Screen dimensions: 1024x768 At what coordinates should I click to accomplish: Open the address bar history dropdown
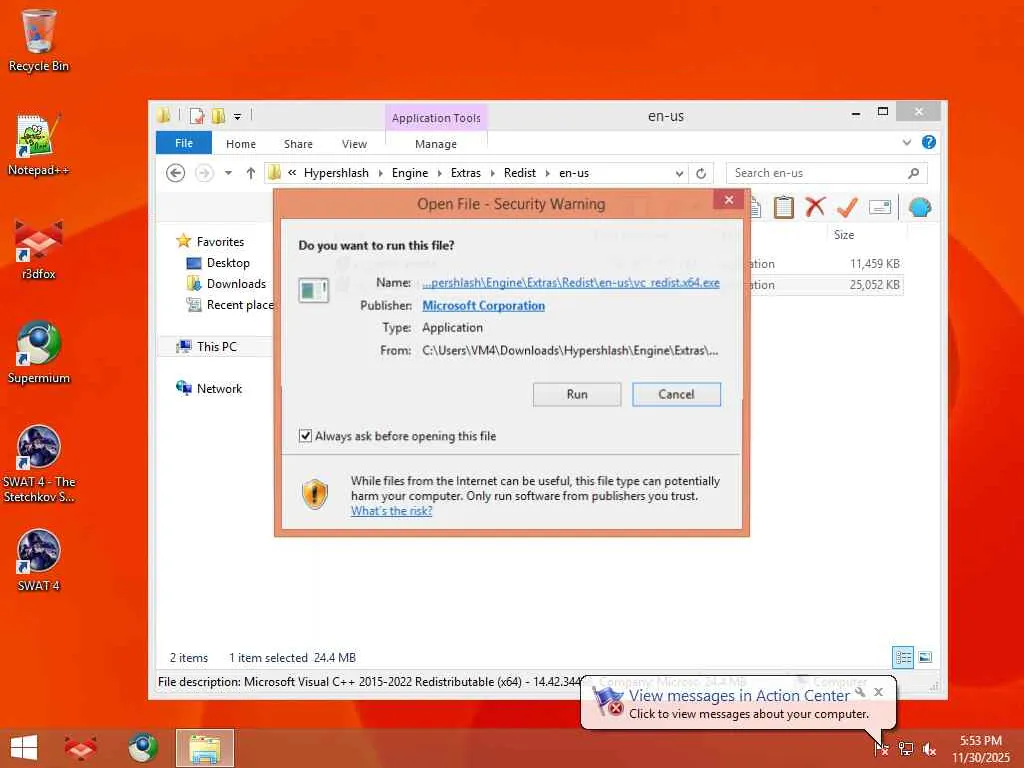point(679,173)
